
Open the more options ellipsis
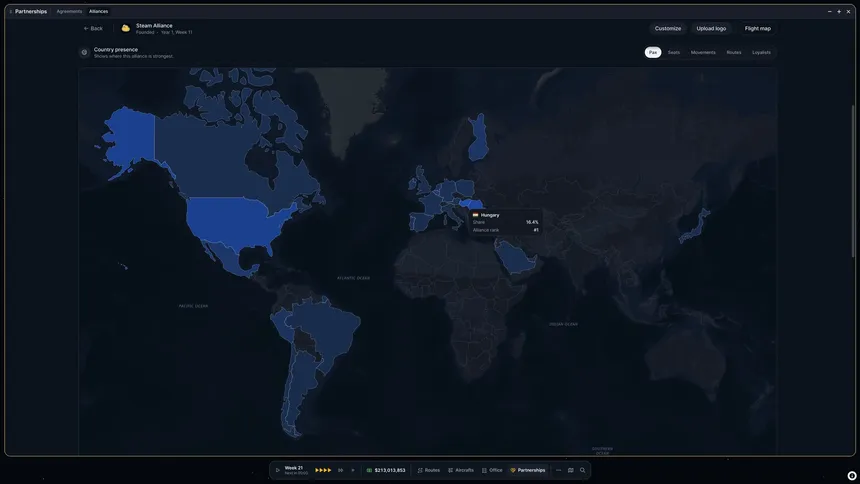558,470
